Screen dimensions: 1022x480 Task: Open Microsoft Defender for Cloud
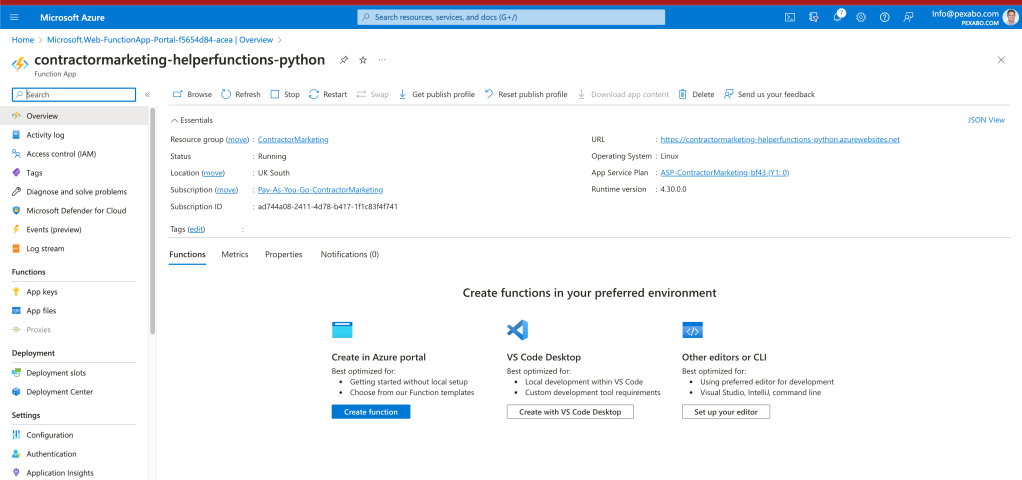(74, 211)
